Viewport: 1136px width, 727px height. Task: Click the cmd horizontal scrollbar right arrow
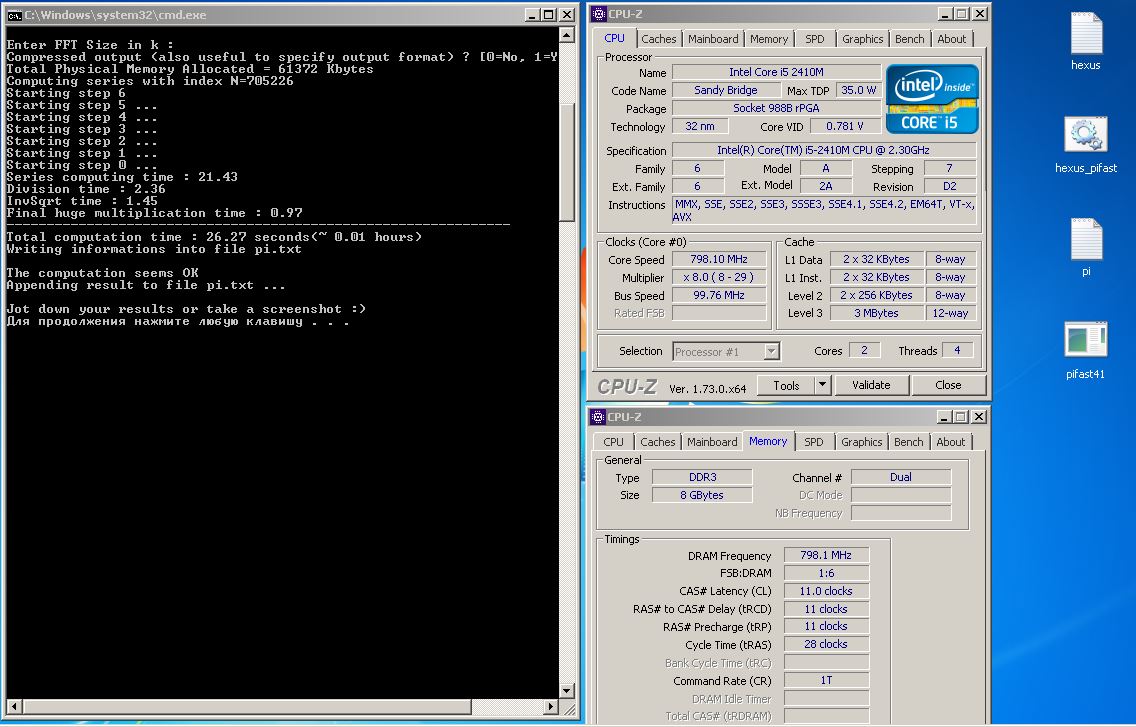coord(551,707)
